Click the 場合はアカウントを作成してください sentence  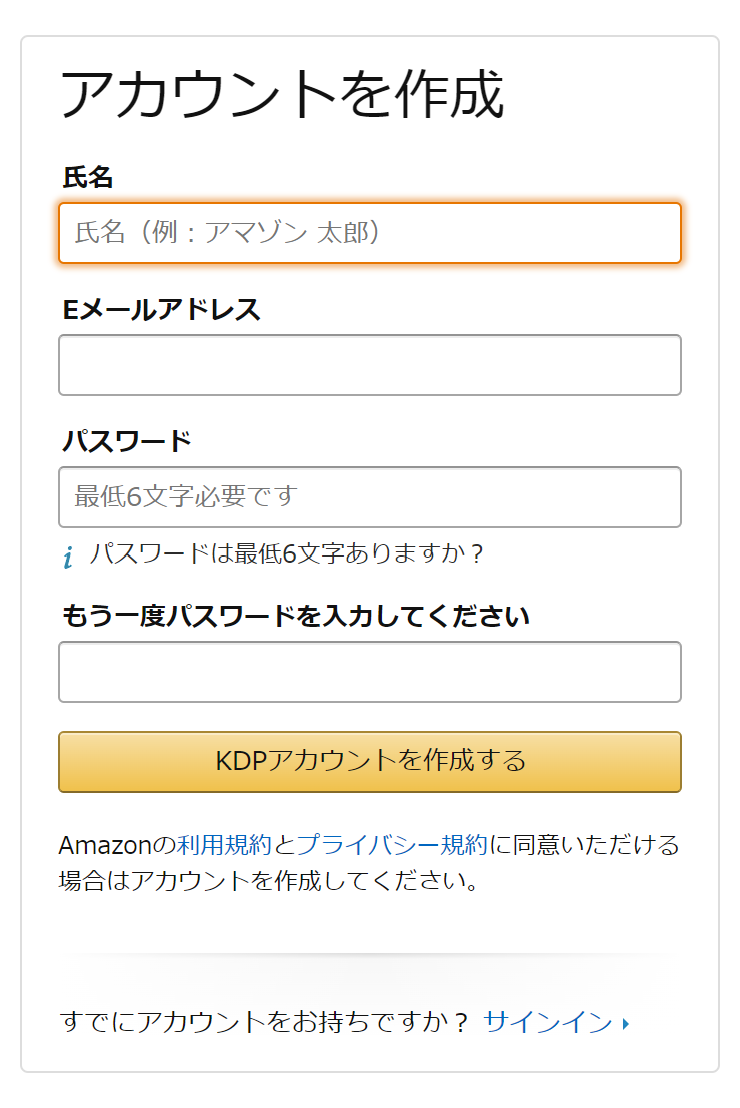click(269, 880)
